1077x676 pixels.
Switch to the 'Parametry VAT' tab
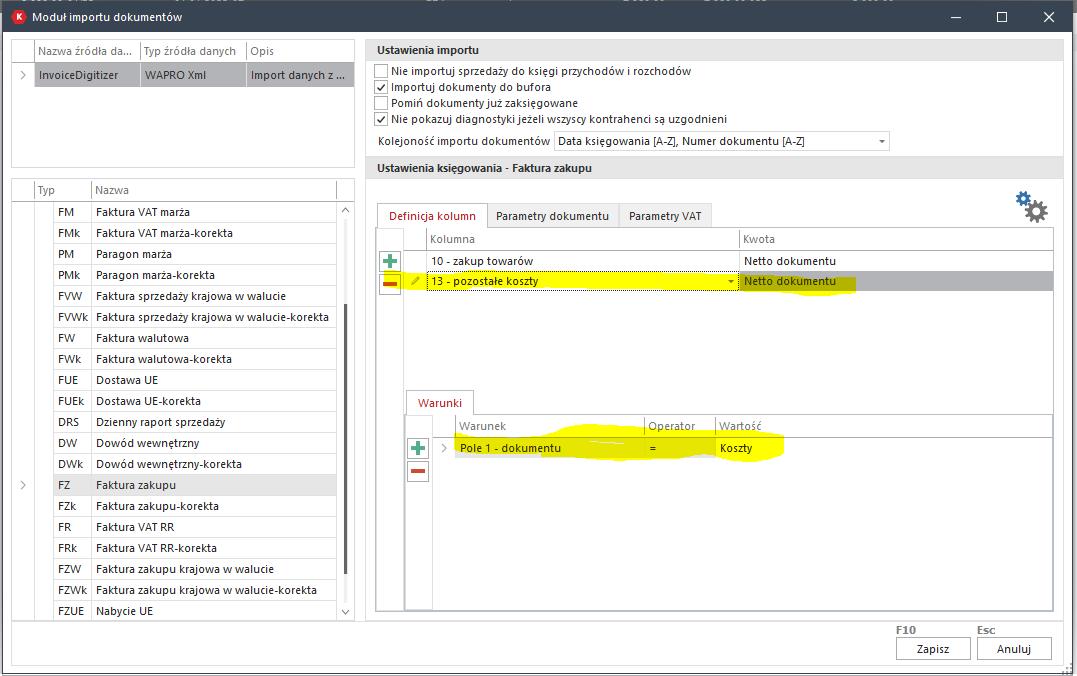click(665, 216)
